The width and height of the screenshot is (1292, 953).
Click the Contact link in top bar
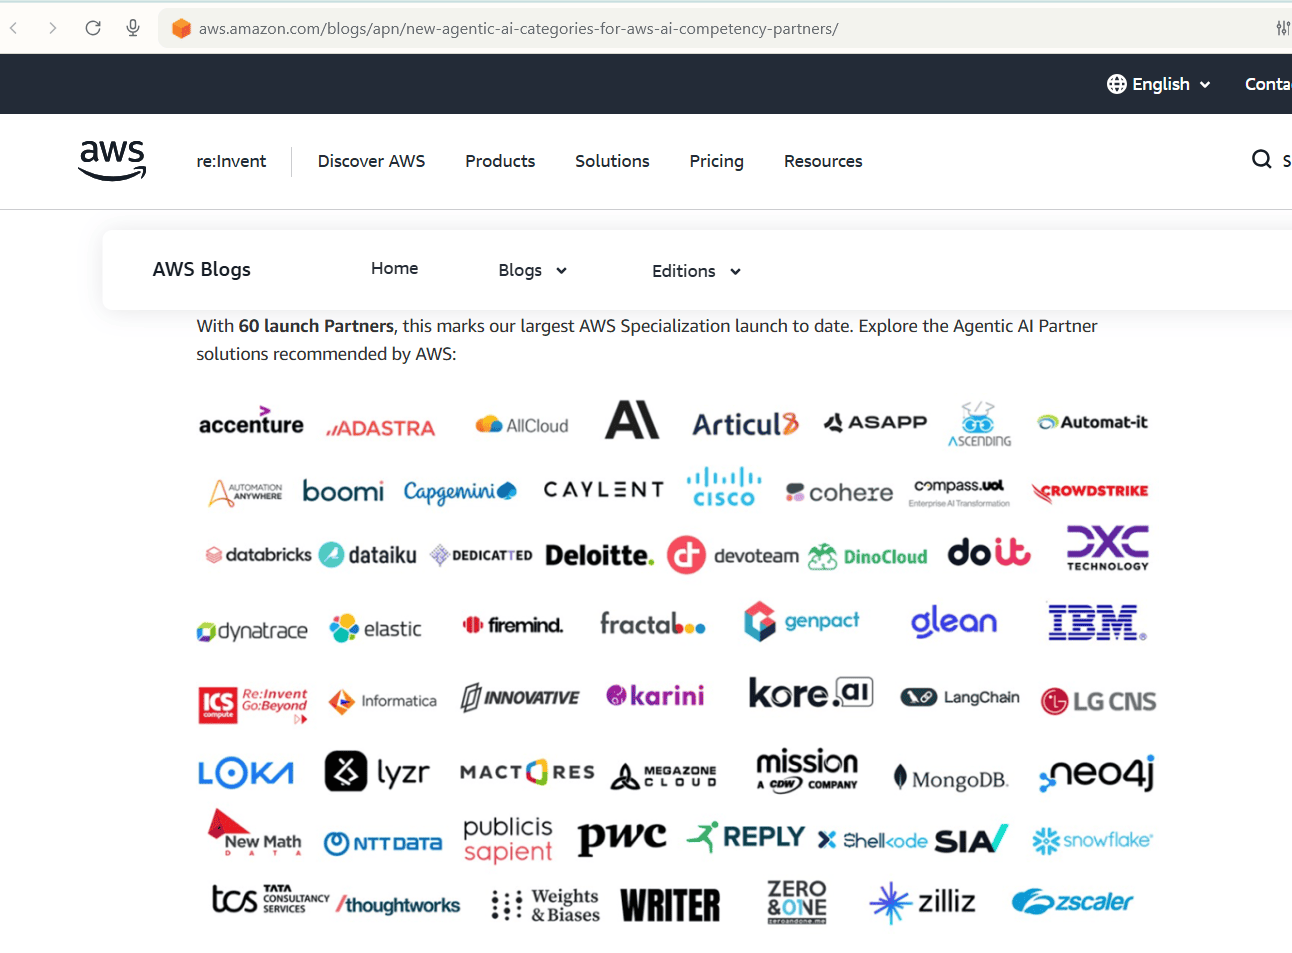(1268, 84)
